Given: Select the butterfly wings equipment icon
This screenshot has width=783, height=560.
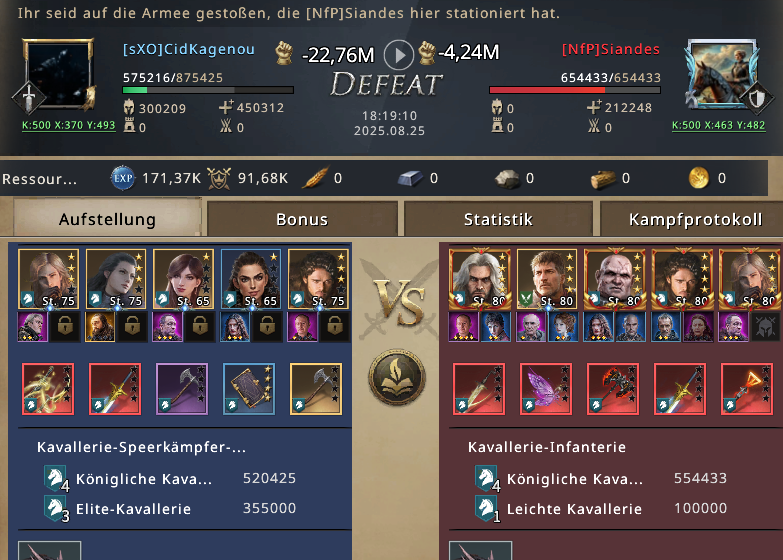Looking at the screenshot, I should pos(546,389).
